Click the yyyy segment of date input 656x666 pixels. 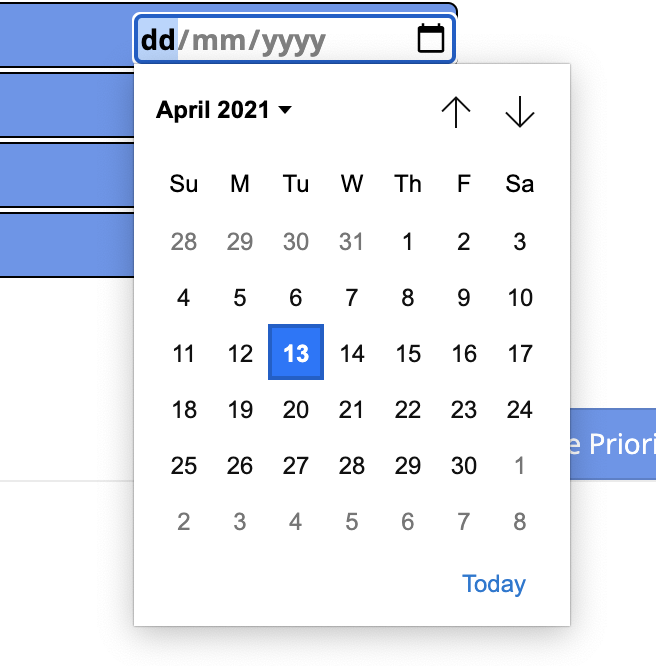(293, 41)
